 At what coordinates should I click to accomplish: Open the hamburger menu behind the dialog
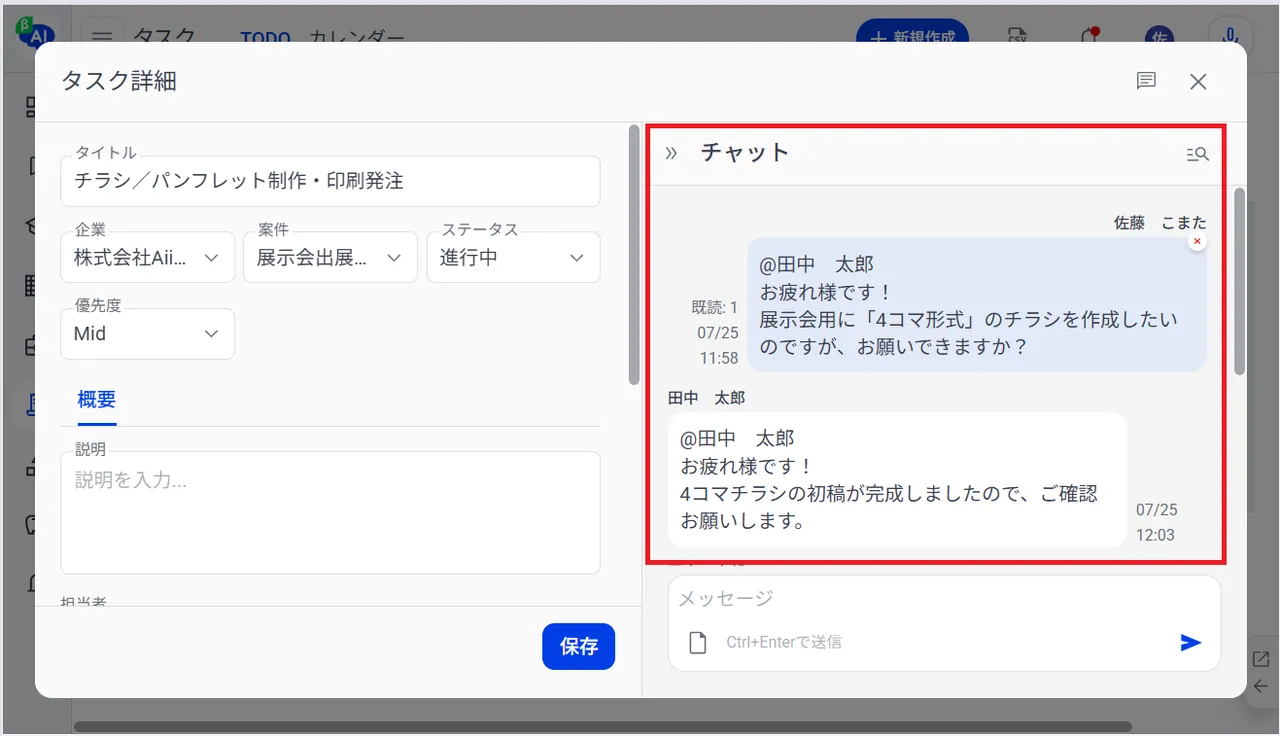[102, 36]
